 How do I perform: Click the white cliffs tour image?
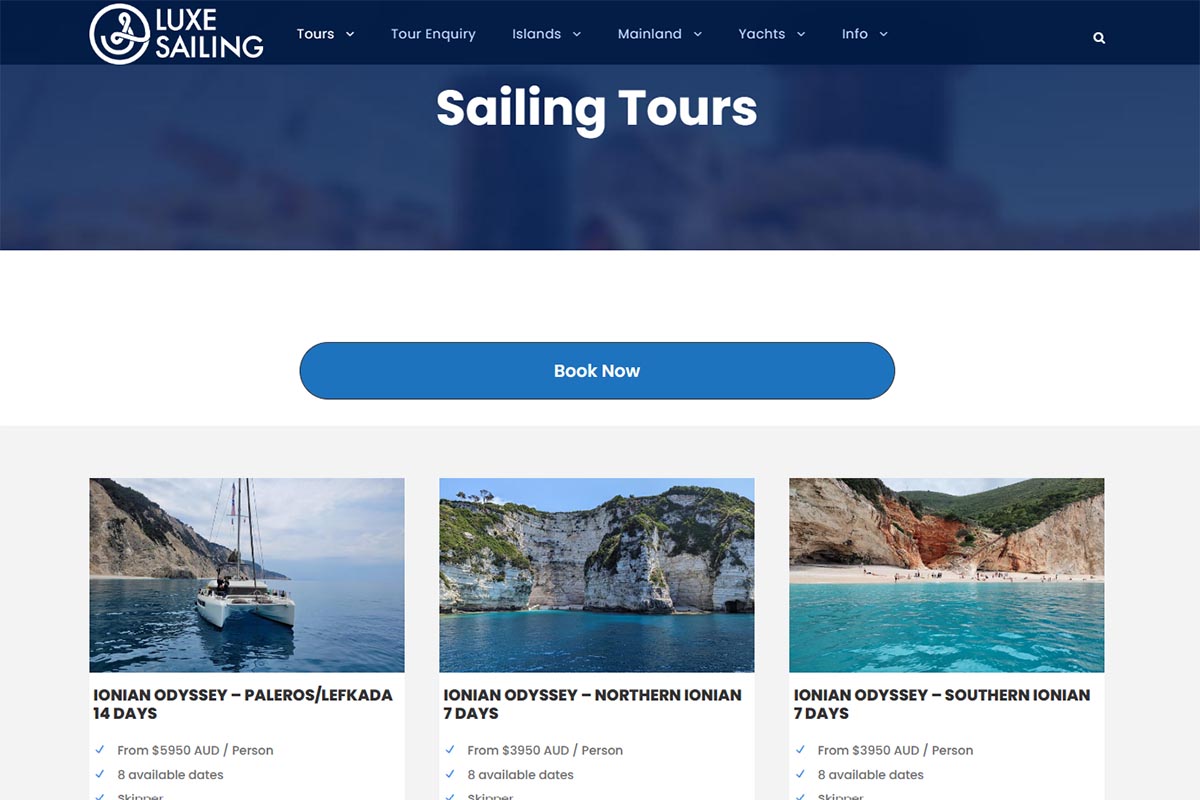(597, 575)
